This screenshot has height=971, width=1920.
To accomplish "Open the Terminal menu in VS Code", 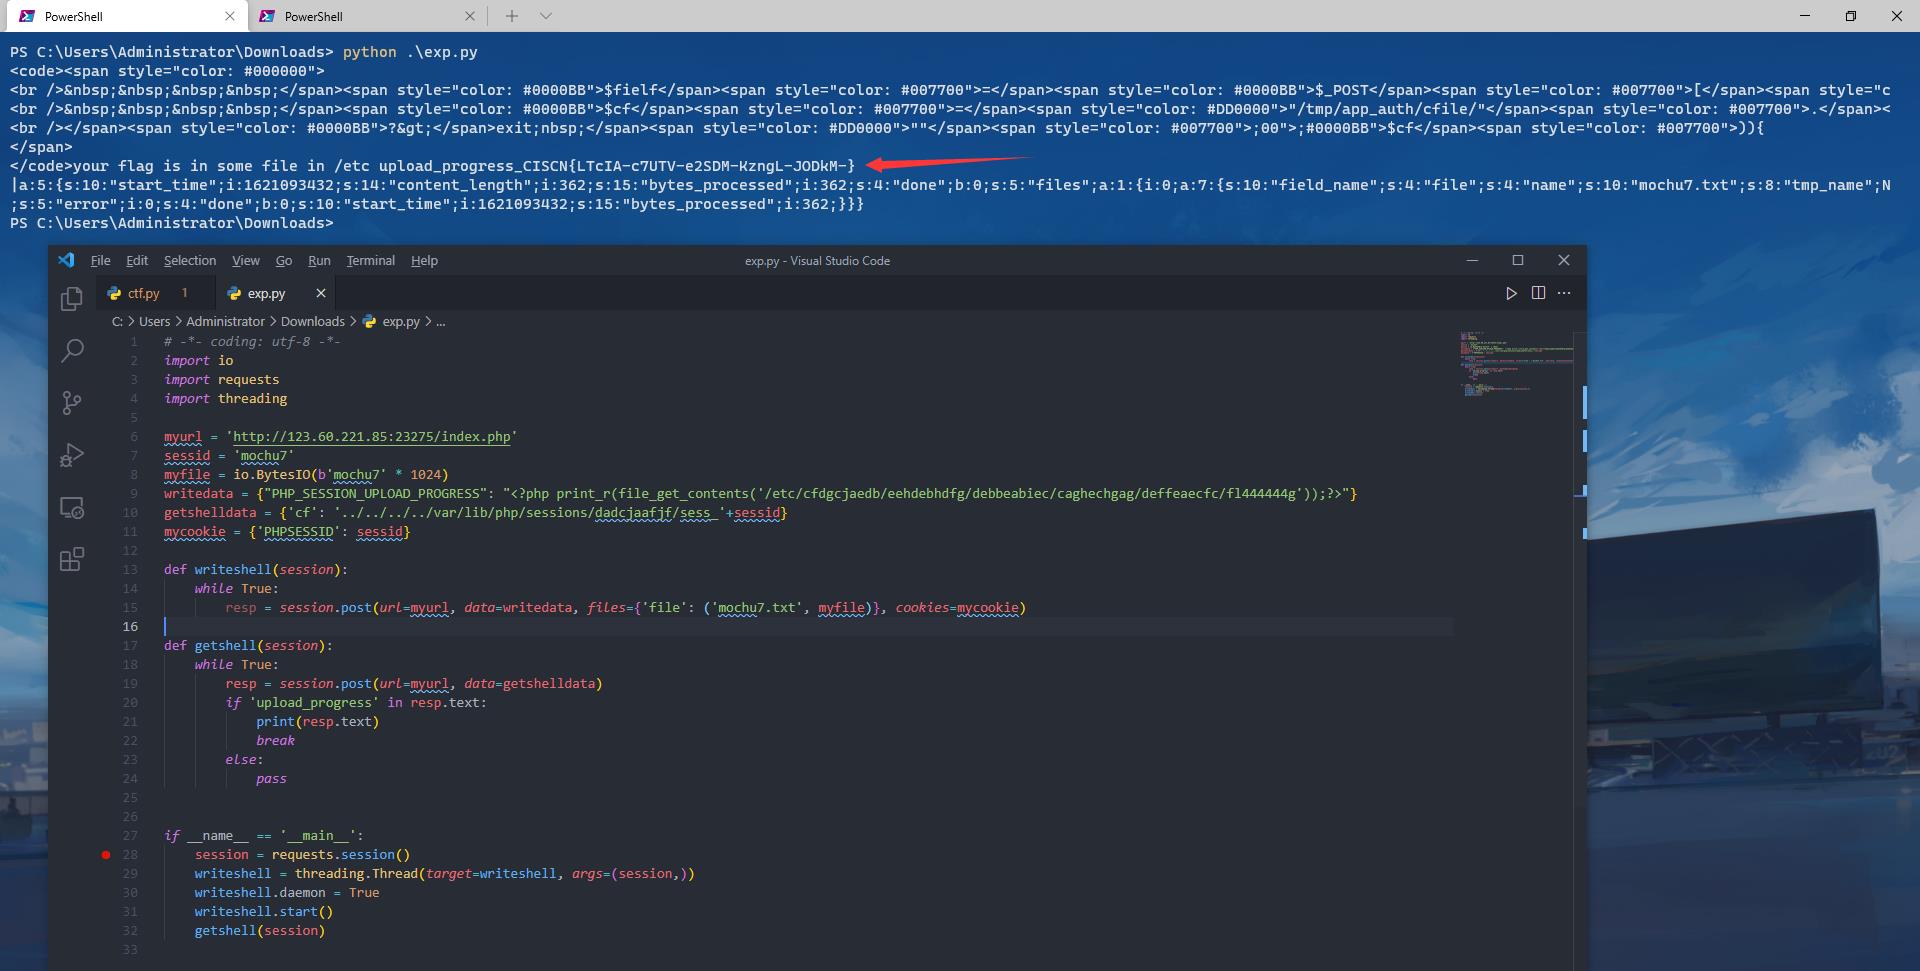I will point(370,260).
